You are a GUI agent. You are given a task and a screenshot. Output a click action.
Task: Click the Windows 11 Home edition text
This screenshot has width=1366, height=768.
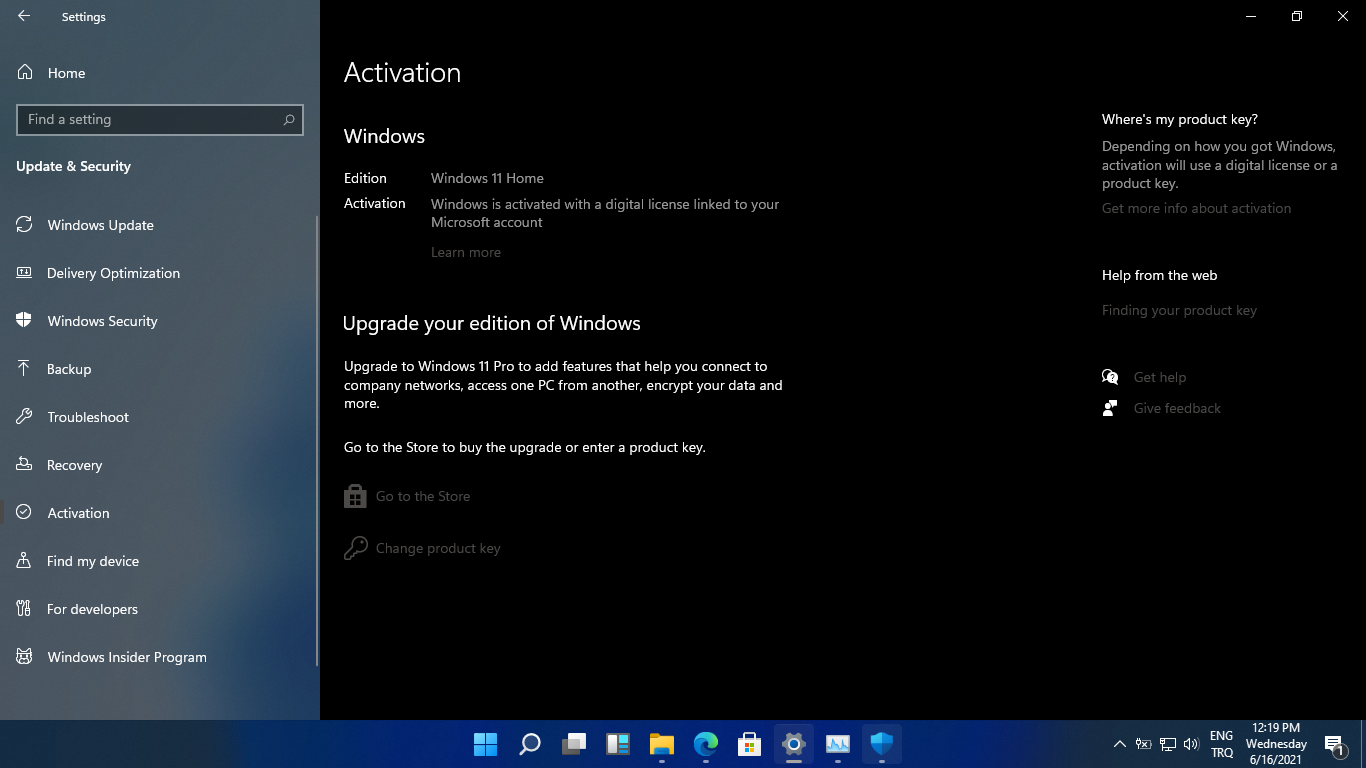click(487, 178)
